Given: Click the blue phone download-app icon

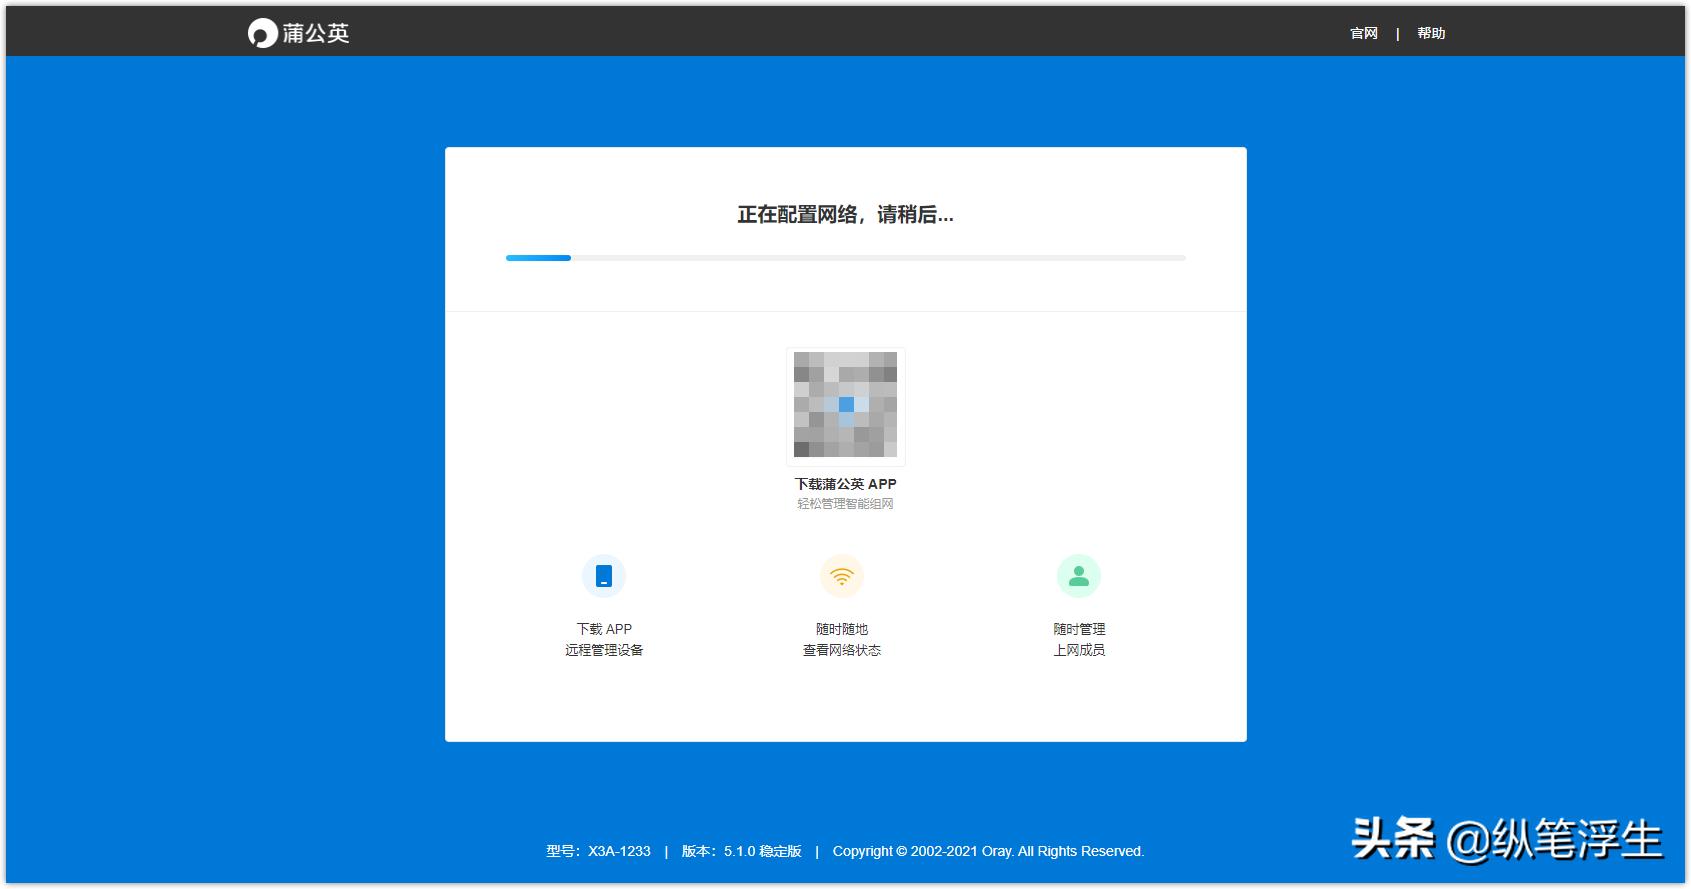Looking at the screenshot, I should point(604,576).
